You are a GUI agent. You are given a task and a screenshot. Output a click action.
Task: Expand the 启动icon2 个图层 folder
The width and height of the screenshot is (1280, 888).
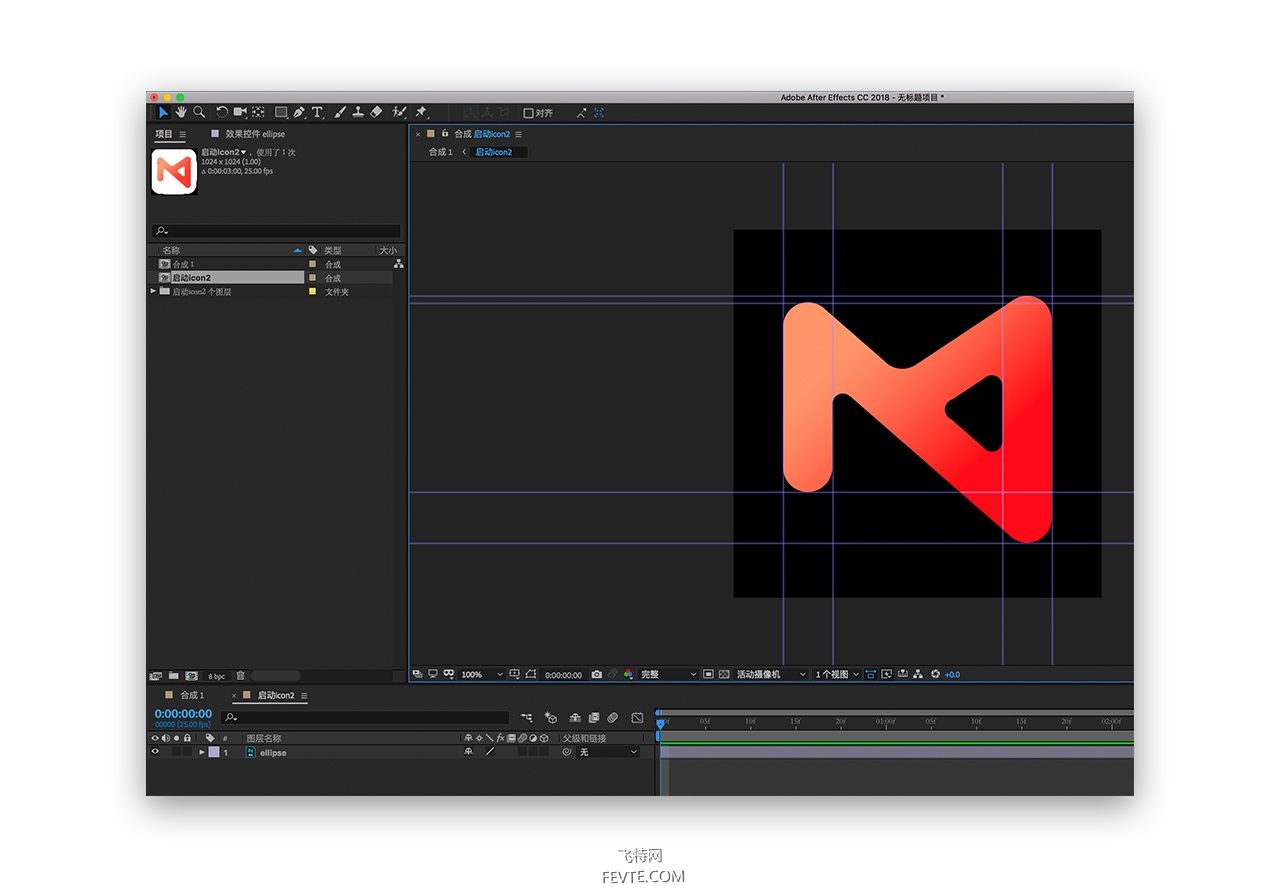click(154, 291)
